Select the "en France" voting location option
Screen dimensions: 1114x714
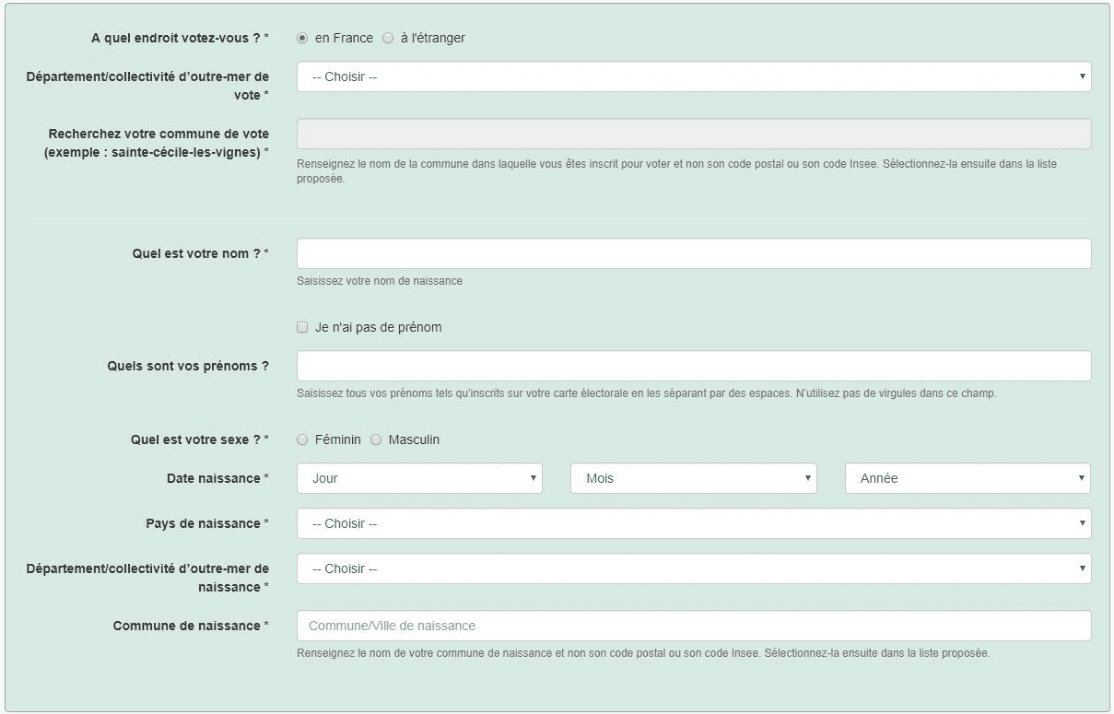click(302, 38)
